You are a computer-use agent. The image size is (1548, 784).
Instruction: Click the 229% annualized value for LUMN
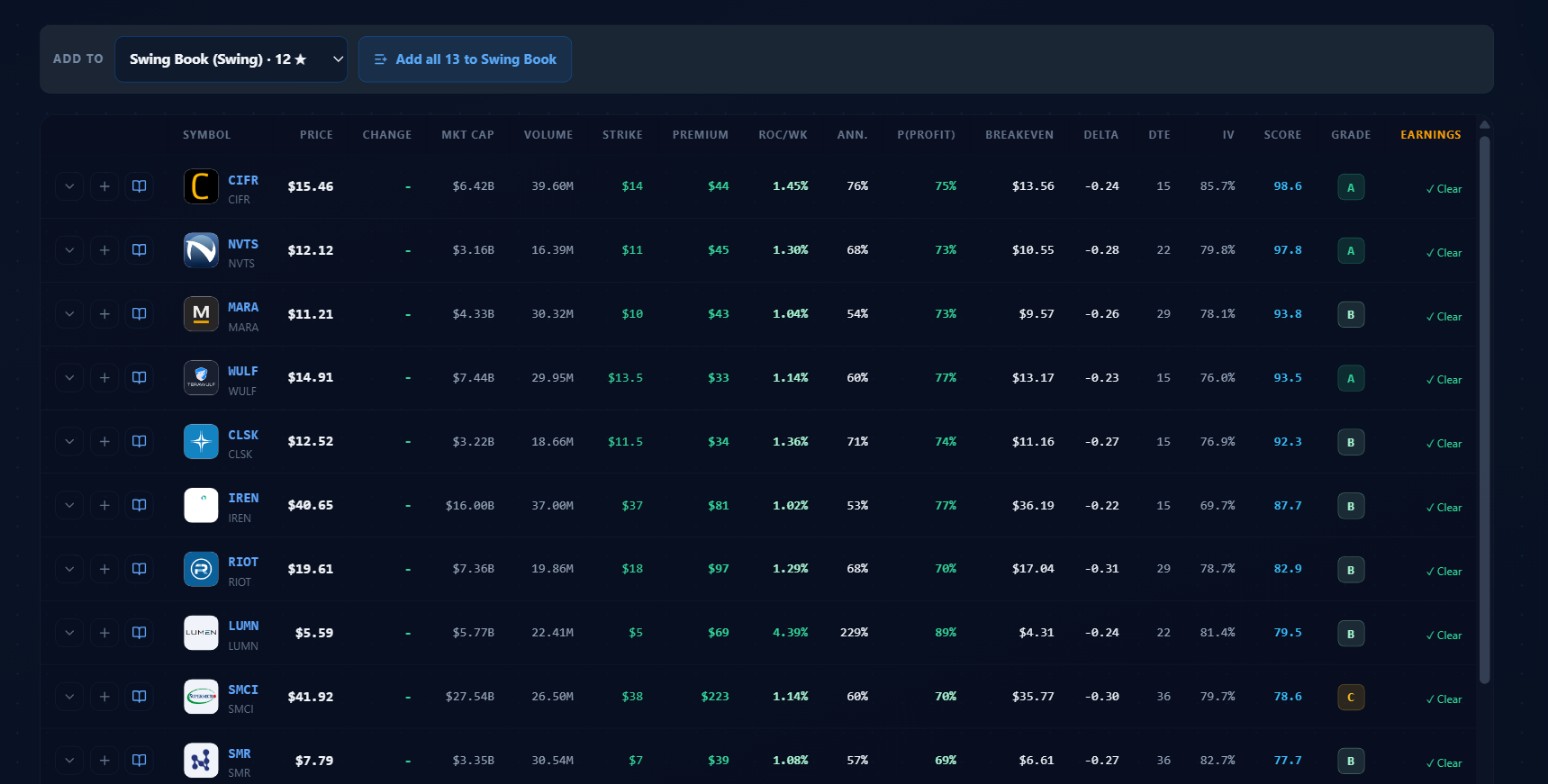pyautogui.click(x=853, y=633)
